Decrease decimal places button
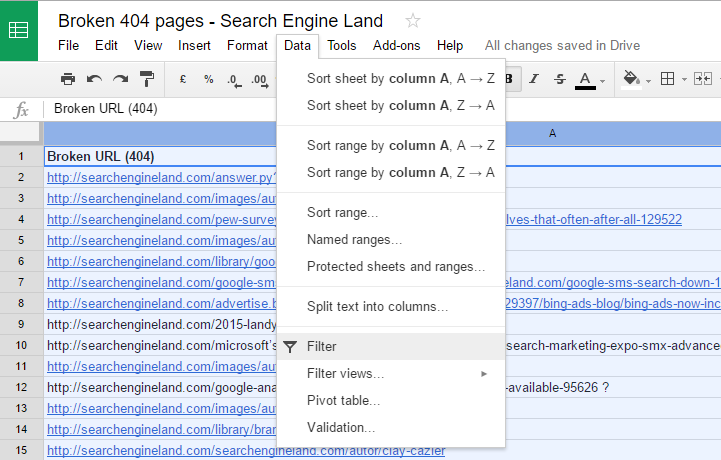721x460 pixels. [x=233, y=79]
